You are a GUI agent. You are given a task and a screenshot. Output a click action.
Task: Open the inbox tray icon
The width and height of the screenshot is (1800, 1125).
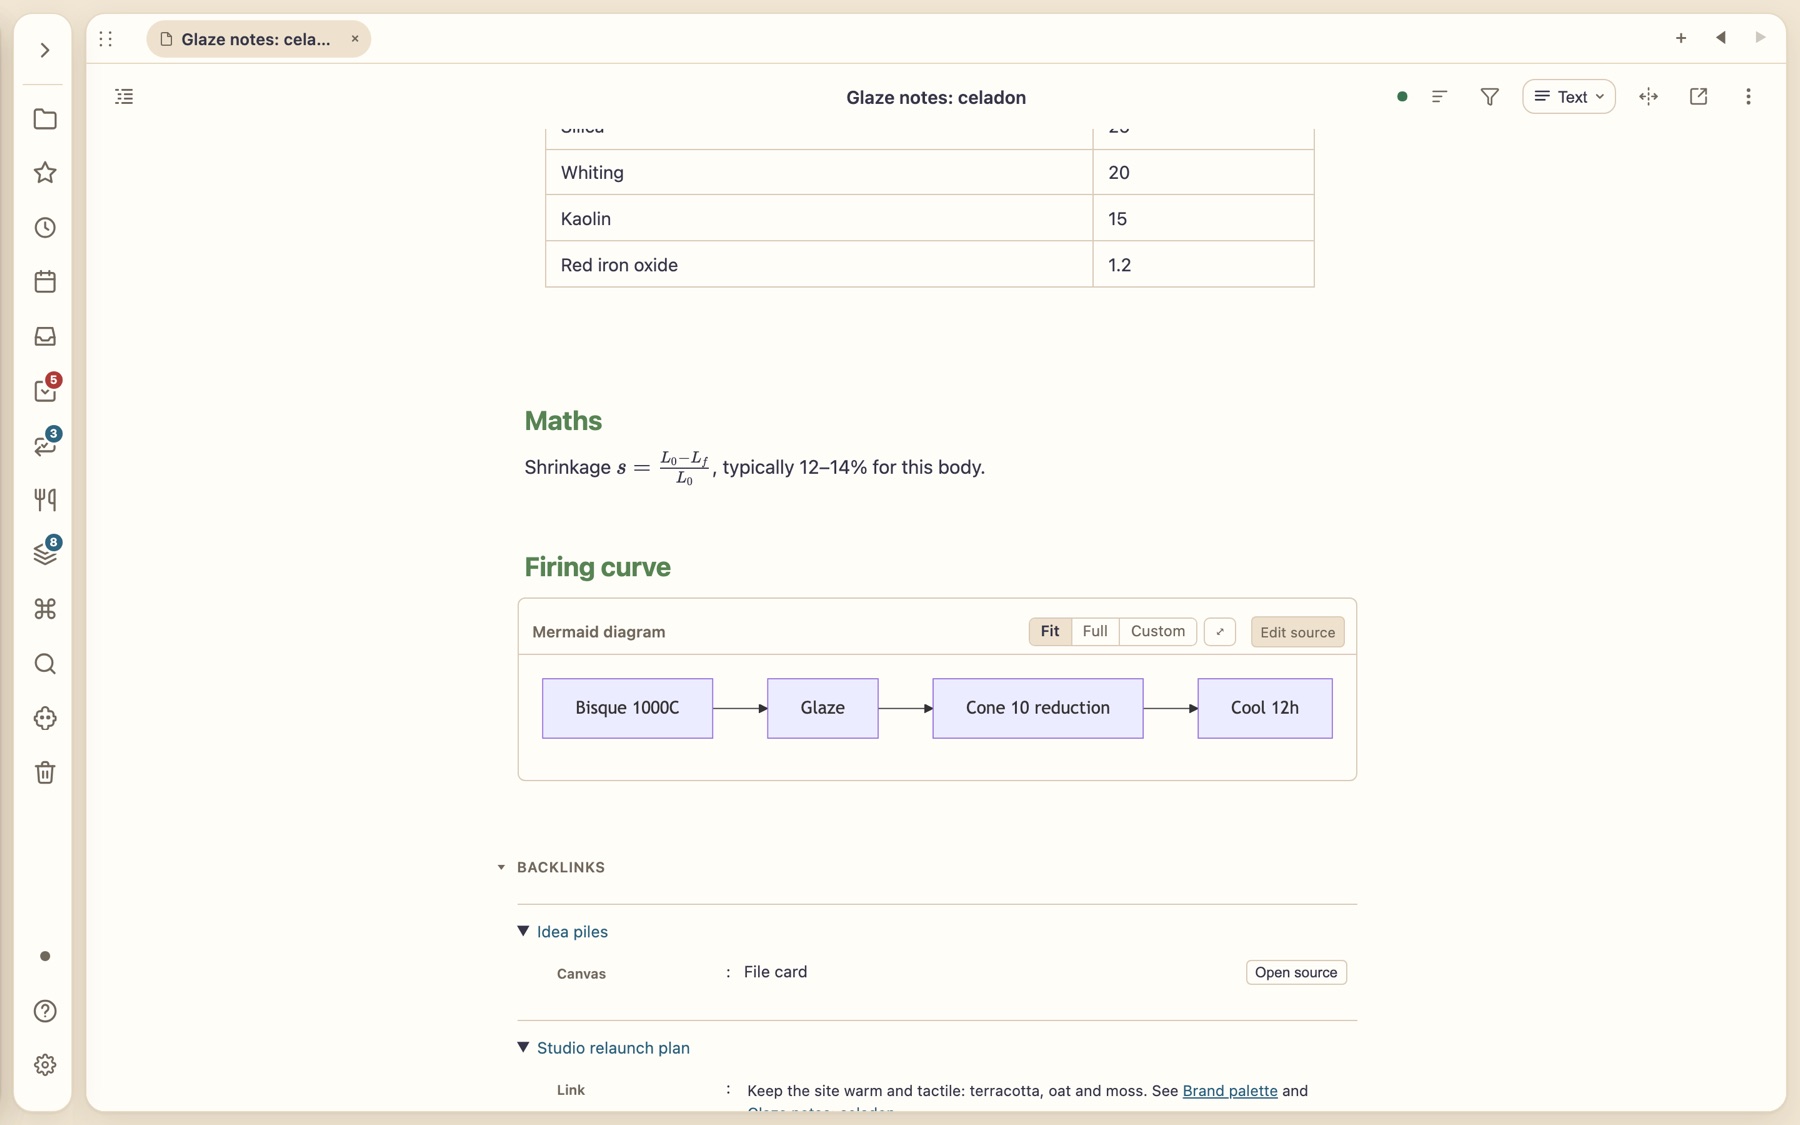(x=45, y=337)
